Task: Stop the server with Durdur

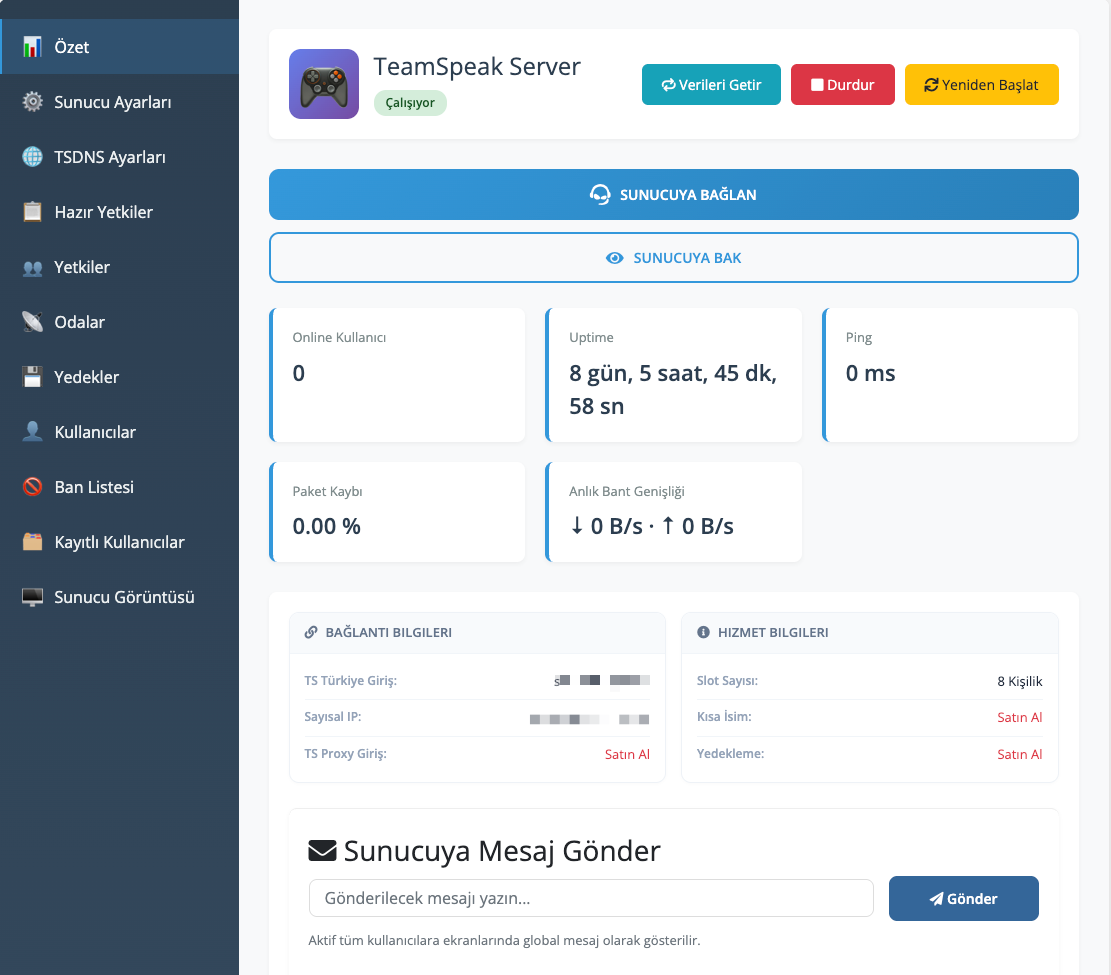Action: [842, 84]
